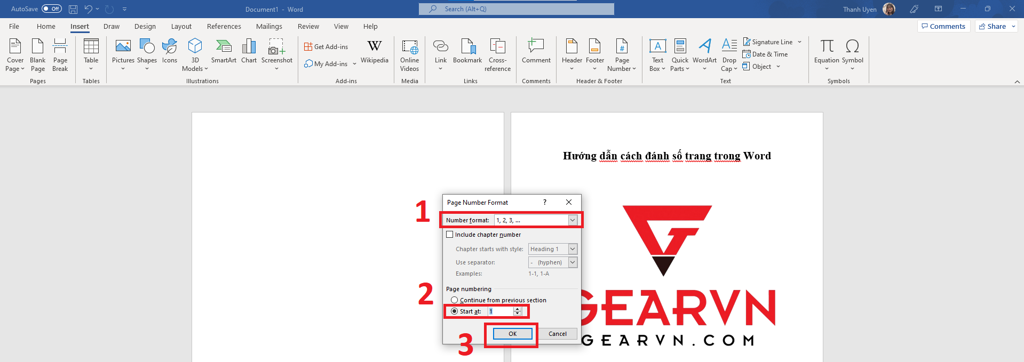This screenshot has width=1024, height=362.
Task: Insert a Cross-reference
Action: [498, 55]
